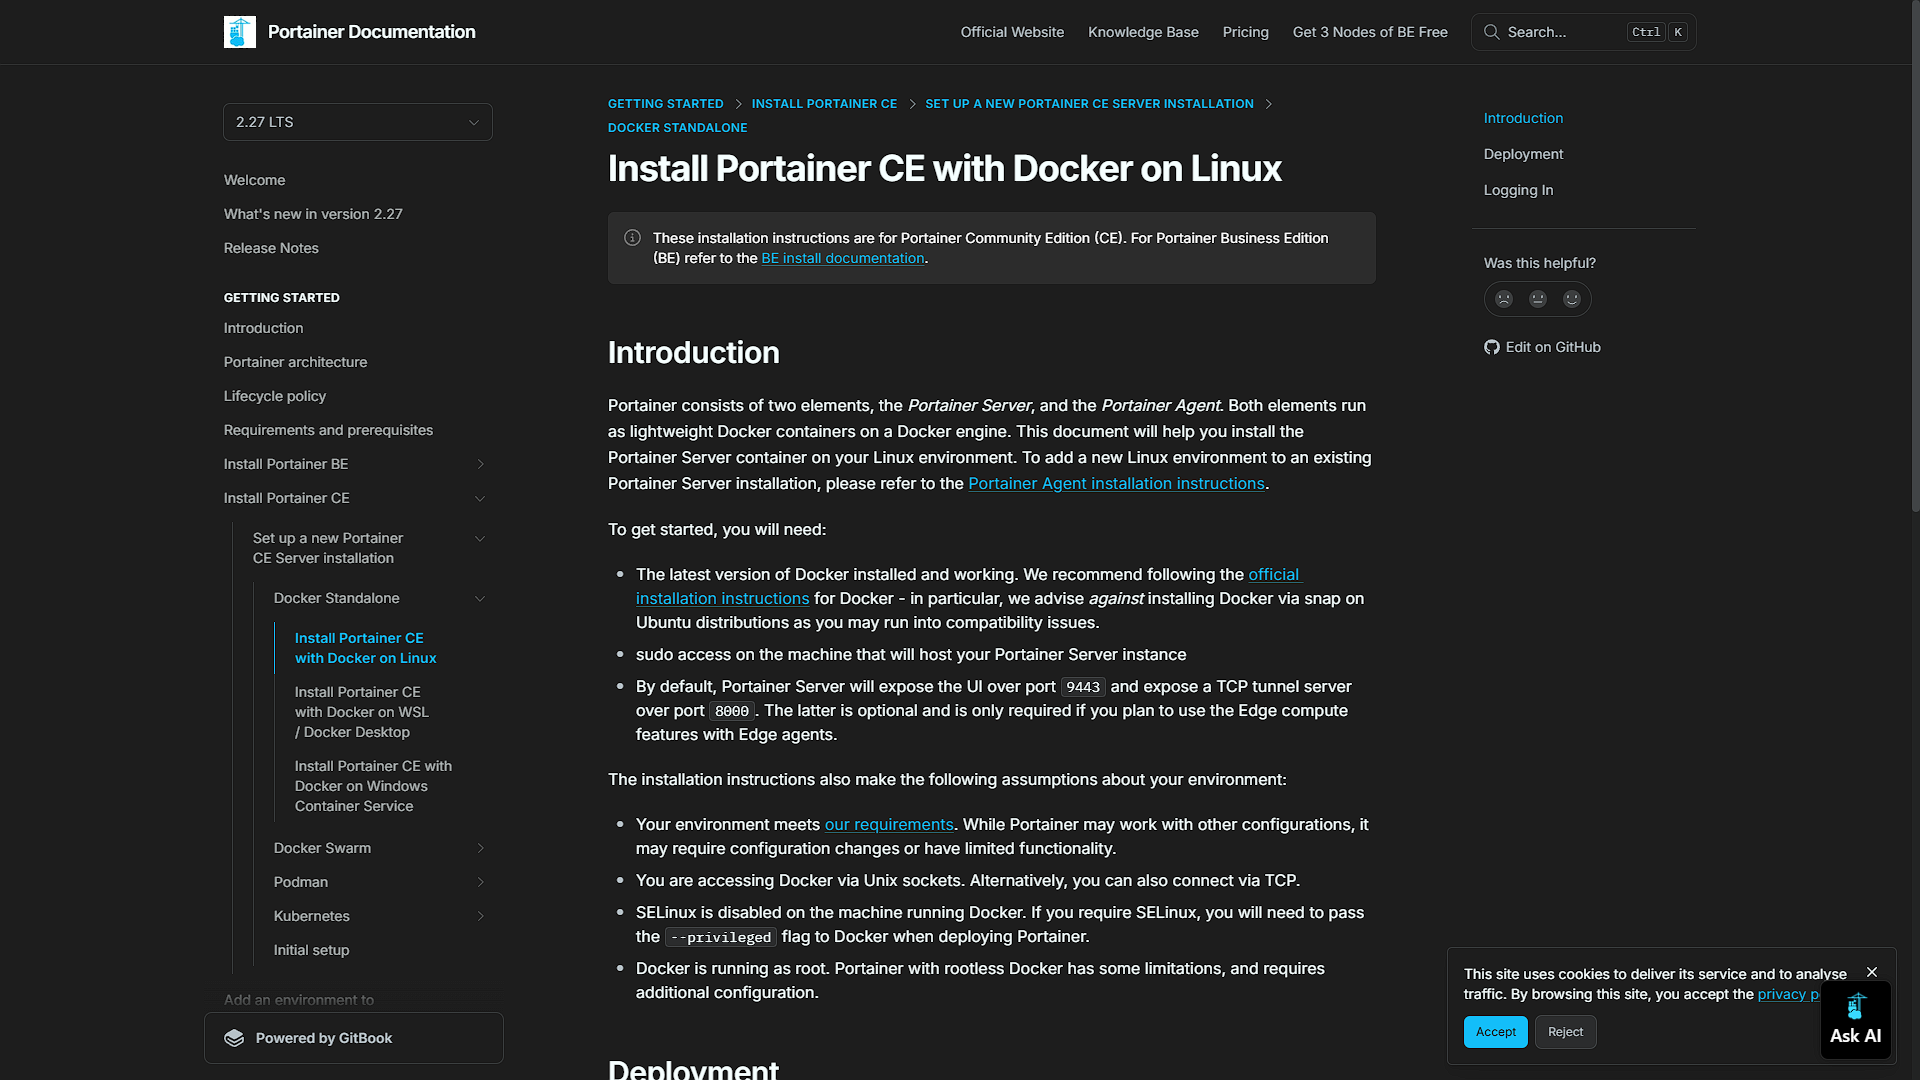This screenshot has width=1920, height=1080.
Task: Open the 2.27 LTS version dropdown
Action: (358, 122)
